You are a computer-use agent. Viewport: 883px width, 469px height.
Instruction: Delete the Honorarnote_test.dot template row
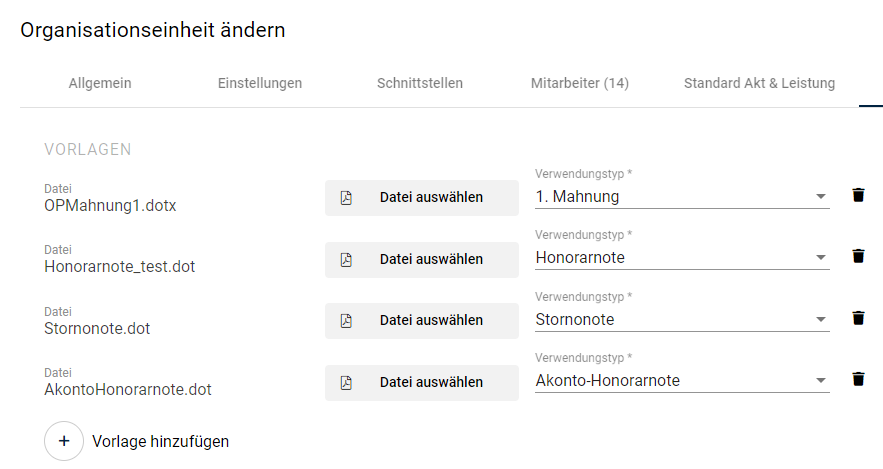click(x=858, y=256)
